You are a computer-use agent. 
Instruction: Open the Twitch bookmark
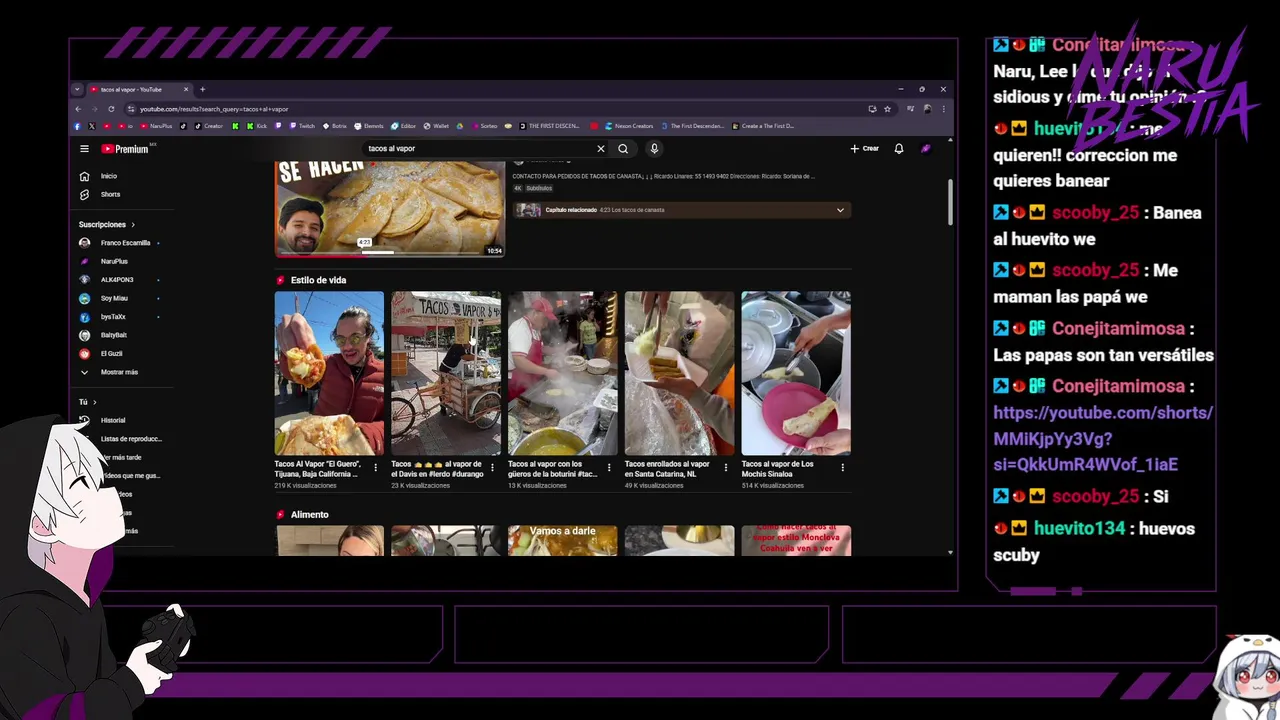[x=302, y=126]
